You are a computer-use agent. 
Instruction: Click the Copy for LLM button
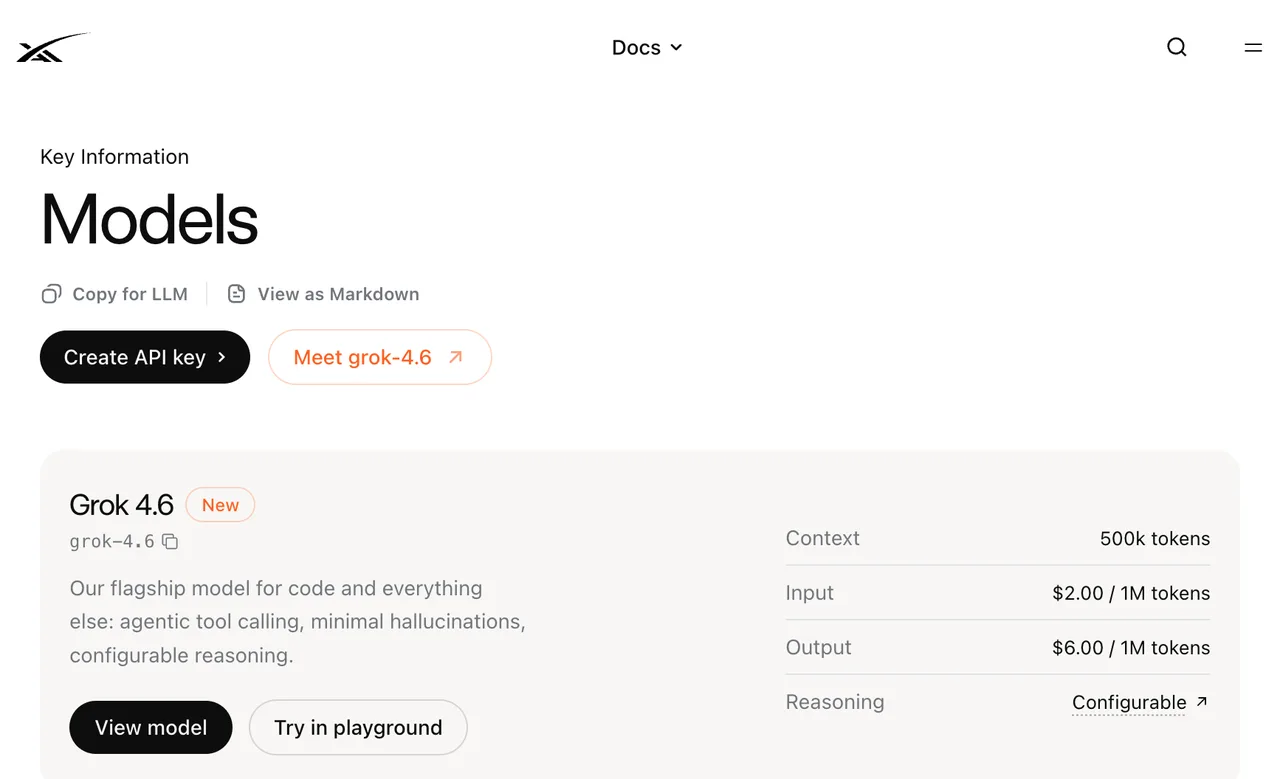click(114, 294)
